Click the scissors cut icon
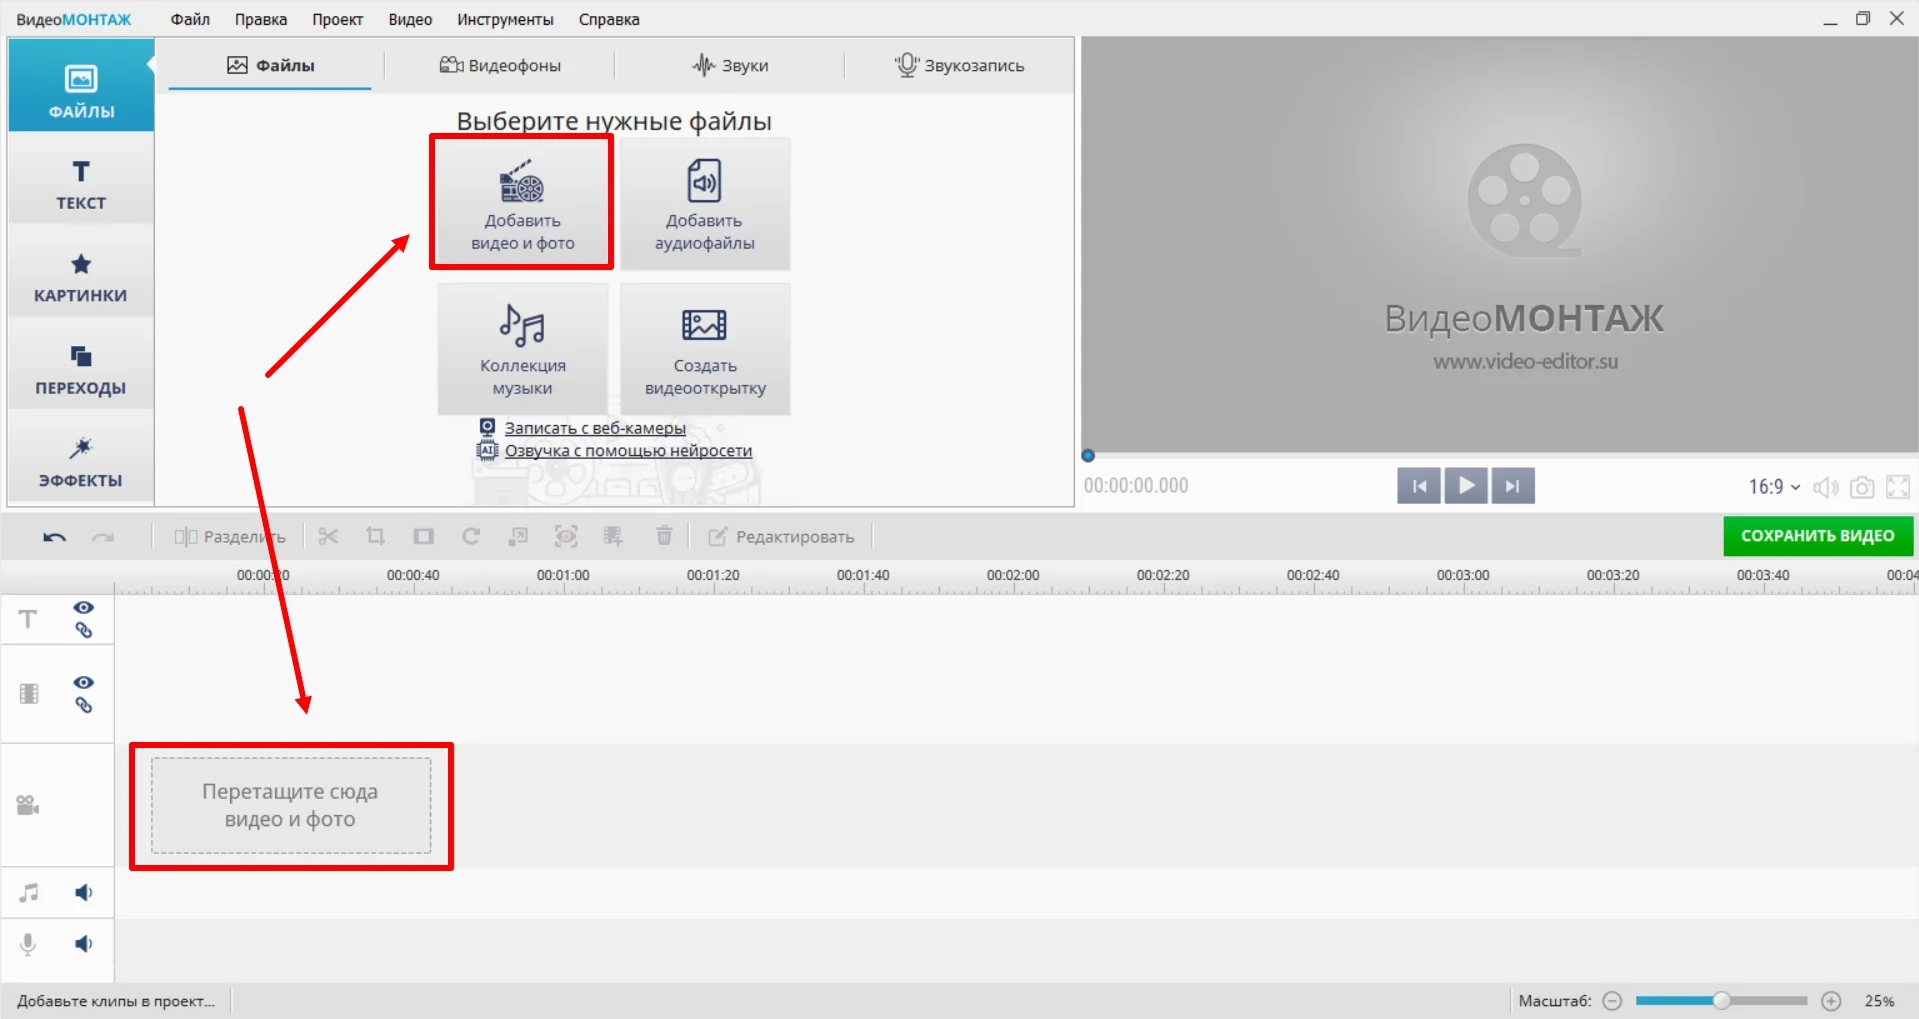The image size is (1919, 1019). point(328,537)
